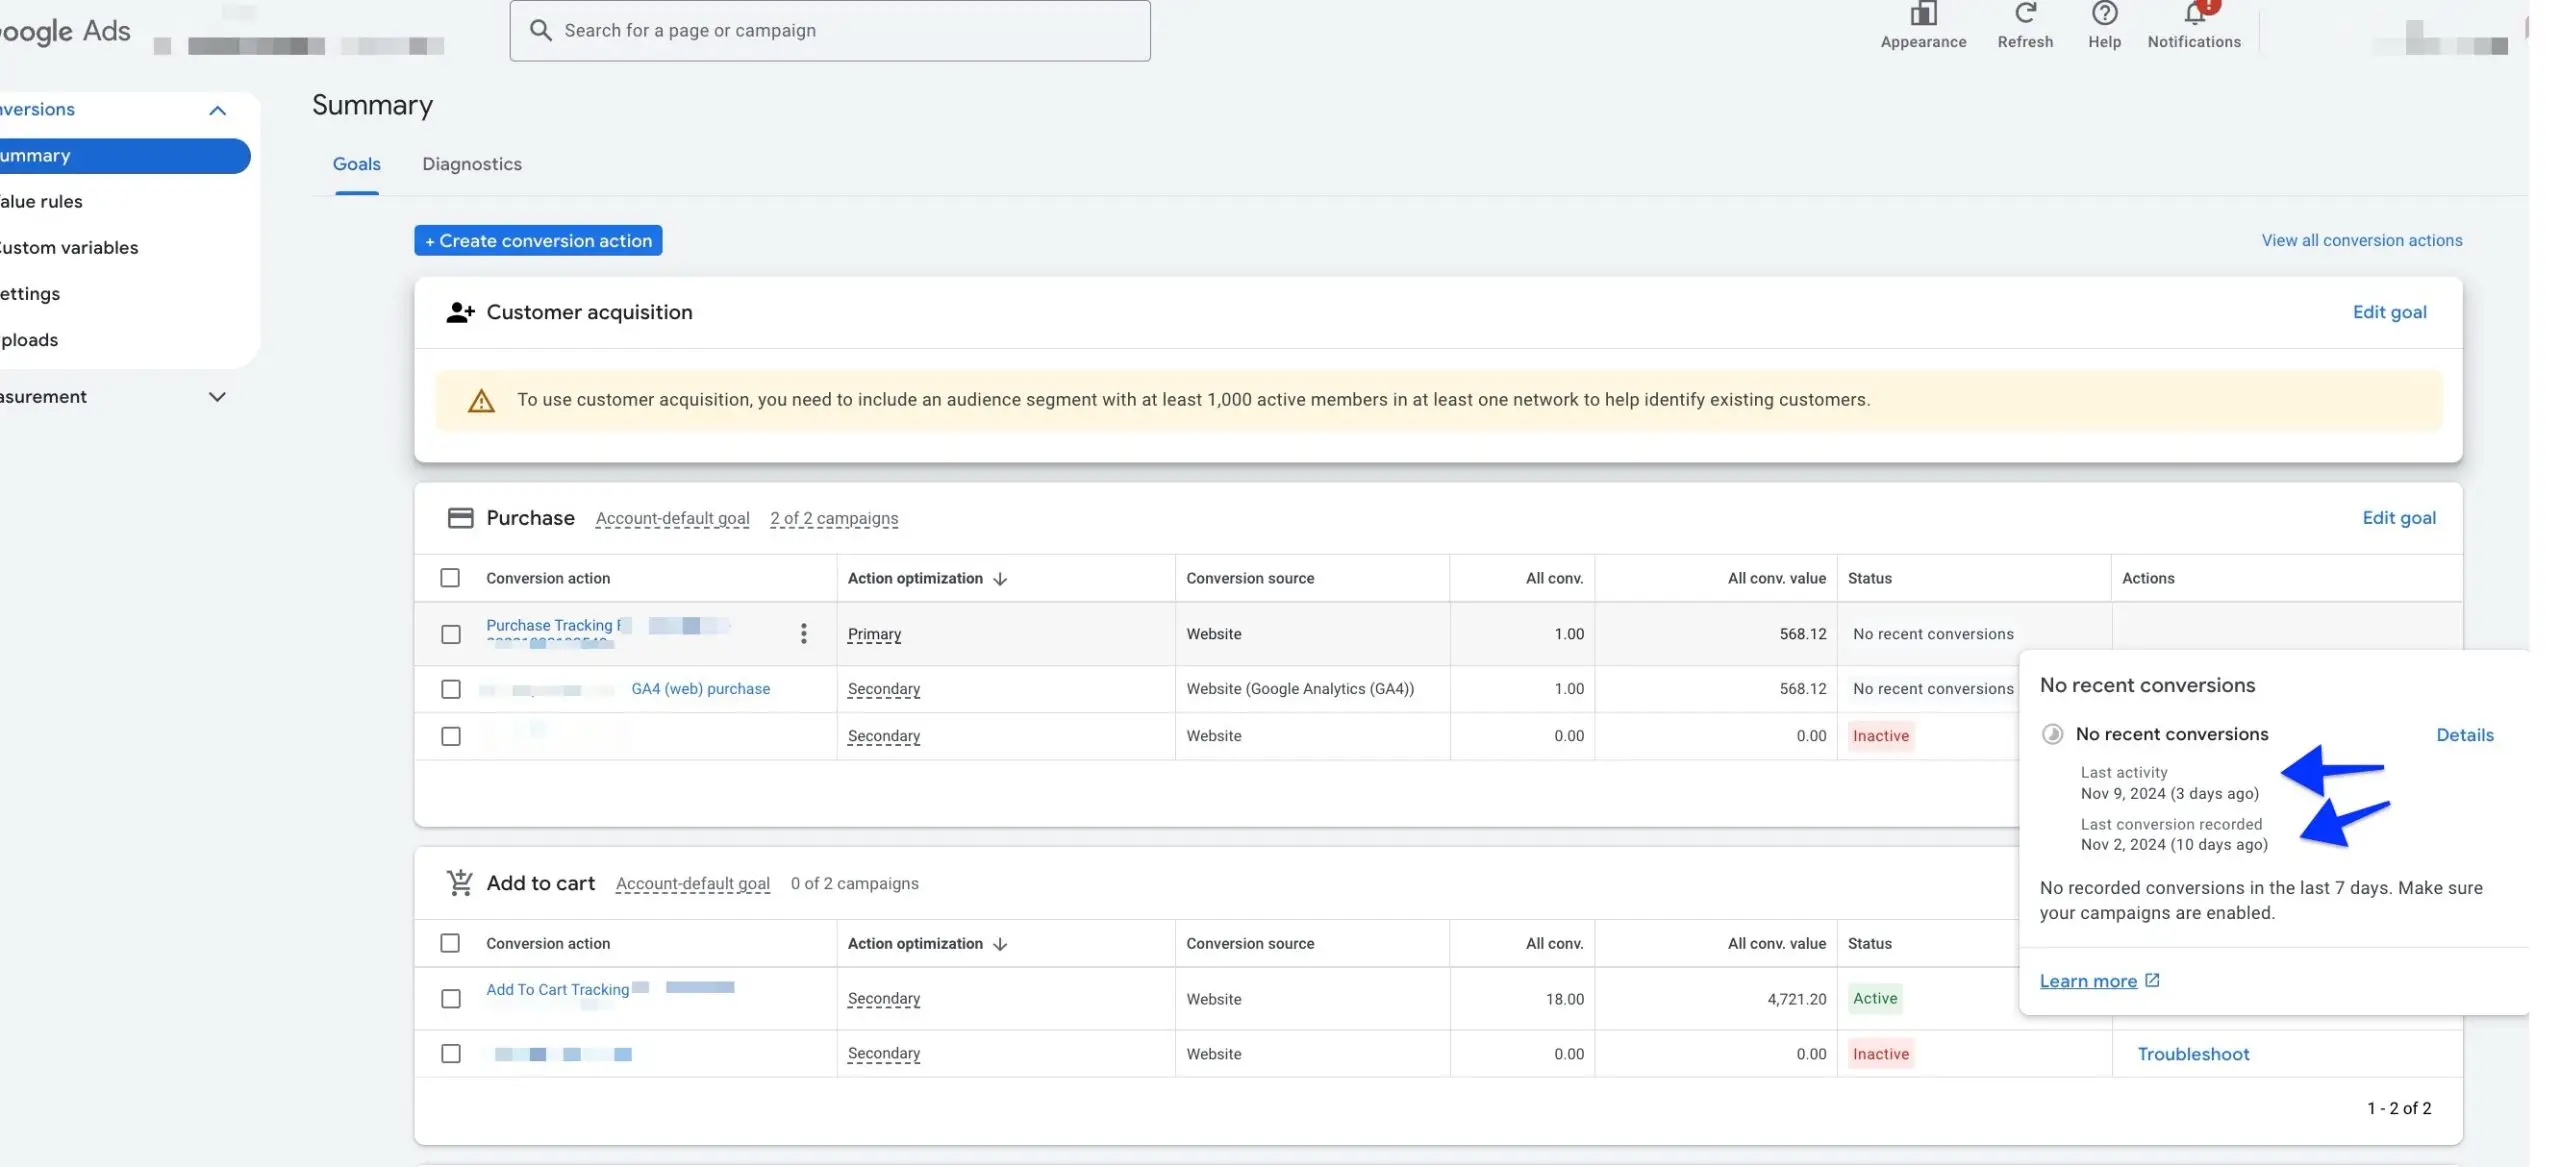The height and width of the screenshot is (1167, 2560).
Task: Click the external link icon beside Learn more
Action: 2152,980
